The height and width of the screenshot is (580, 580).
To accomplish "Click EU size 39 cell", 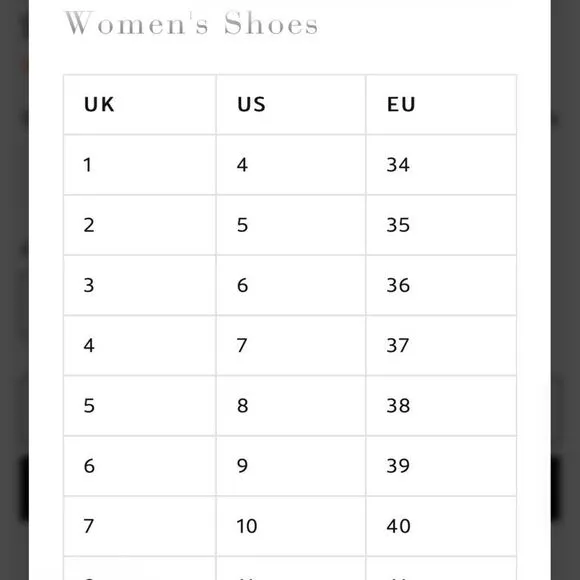I will [x=441, y=466].
